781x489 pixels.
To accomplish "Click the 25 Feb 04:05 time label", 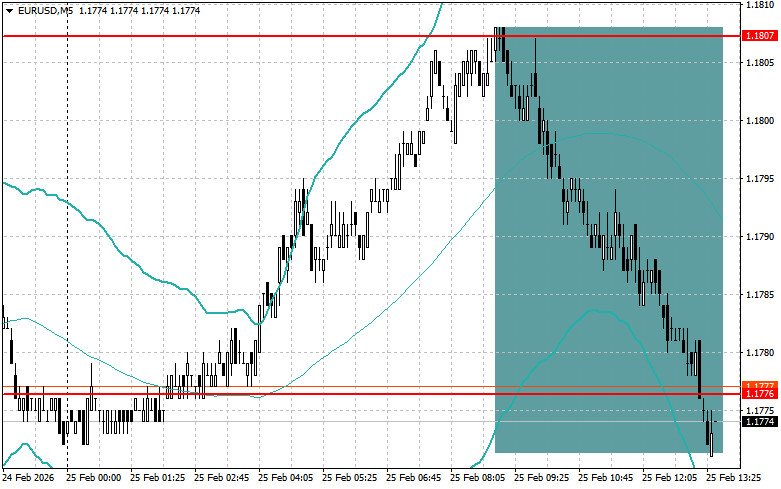I will coord(285,478).
